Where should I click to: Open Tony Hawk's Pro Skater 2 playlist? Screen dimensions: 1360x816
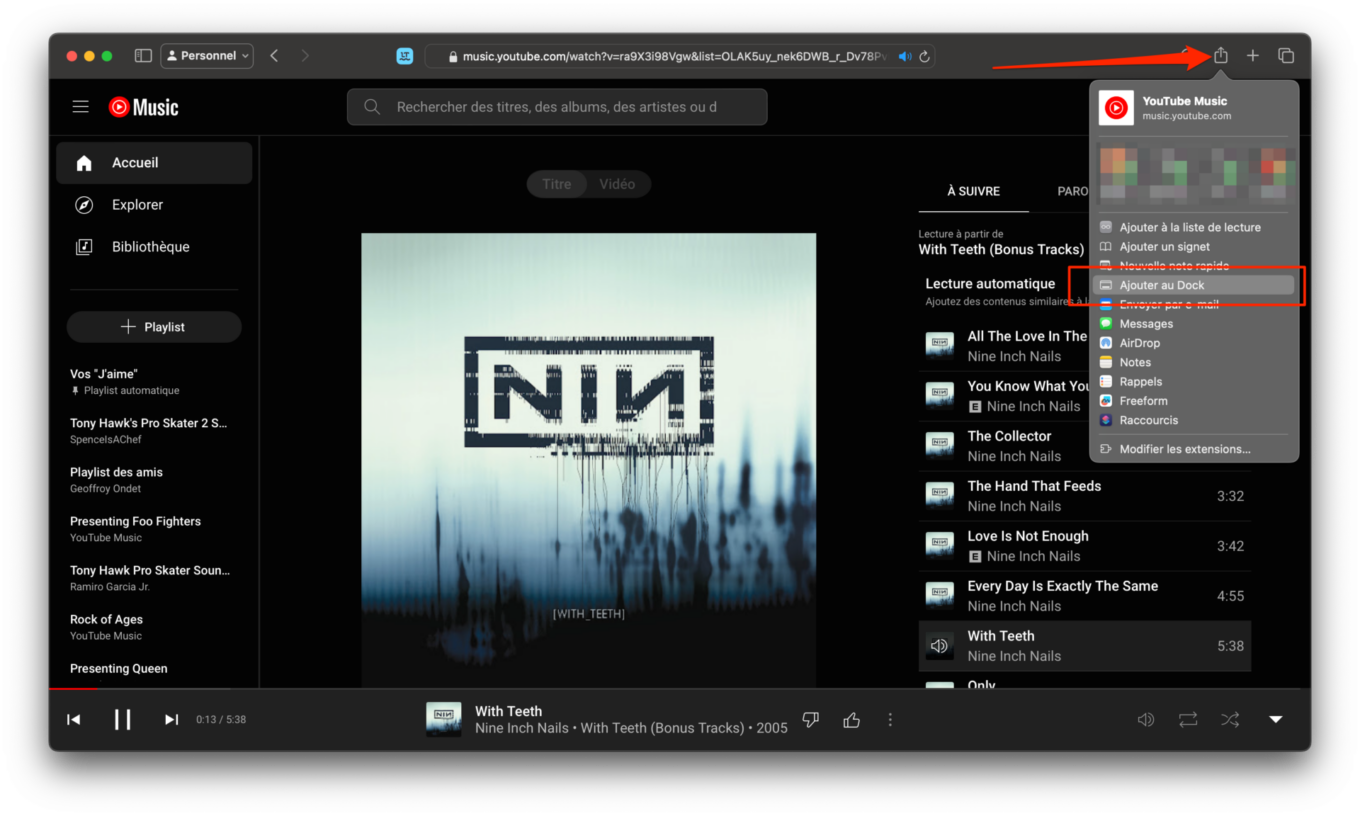coord(154,430)
